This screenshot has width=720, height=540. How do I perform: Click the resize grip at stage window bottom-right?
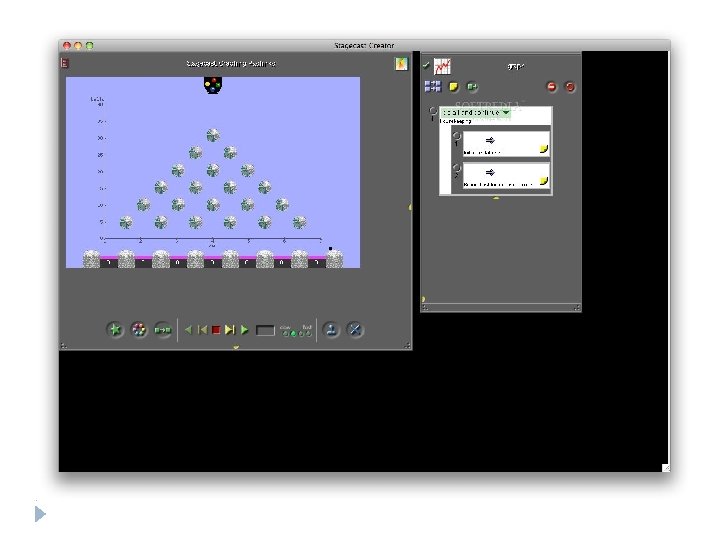click(407, 346)
